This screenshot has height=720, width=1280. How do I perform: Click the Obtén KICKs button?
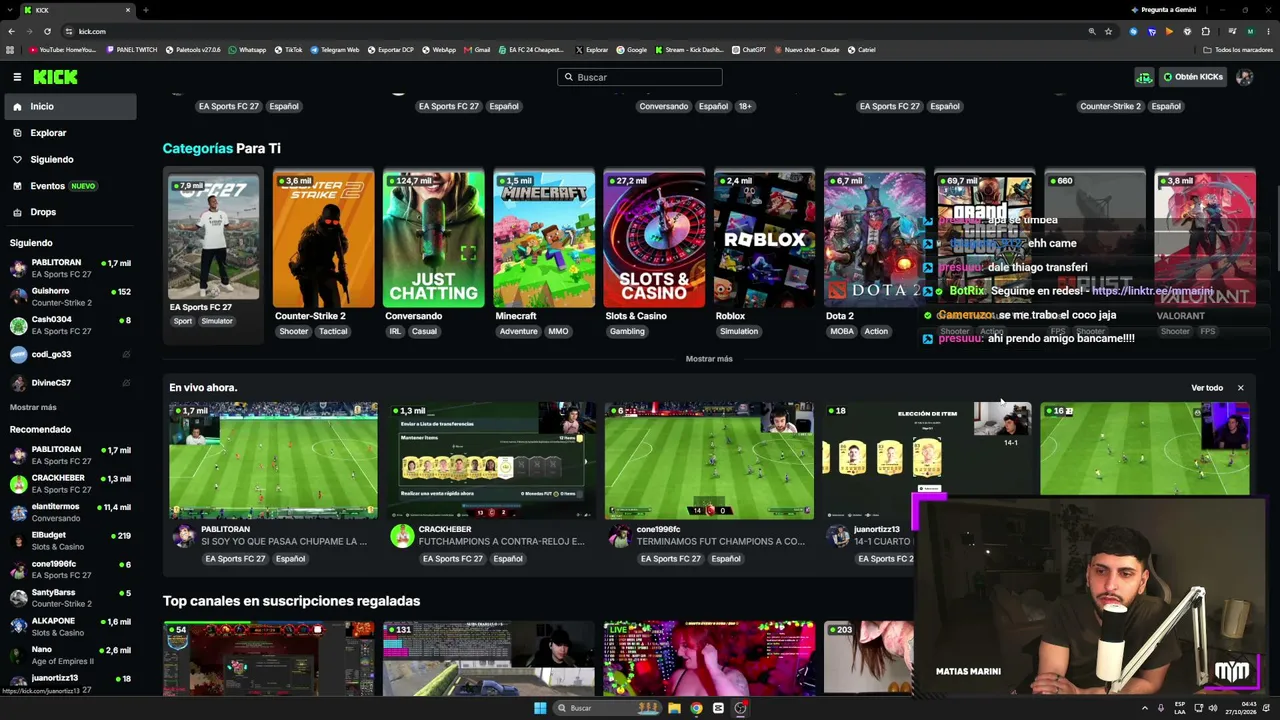coord(1193,77)
